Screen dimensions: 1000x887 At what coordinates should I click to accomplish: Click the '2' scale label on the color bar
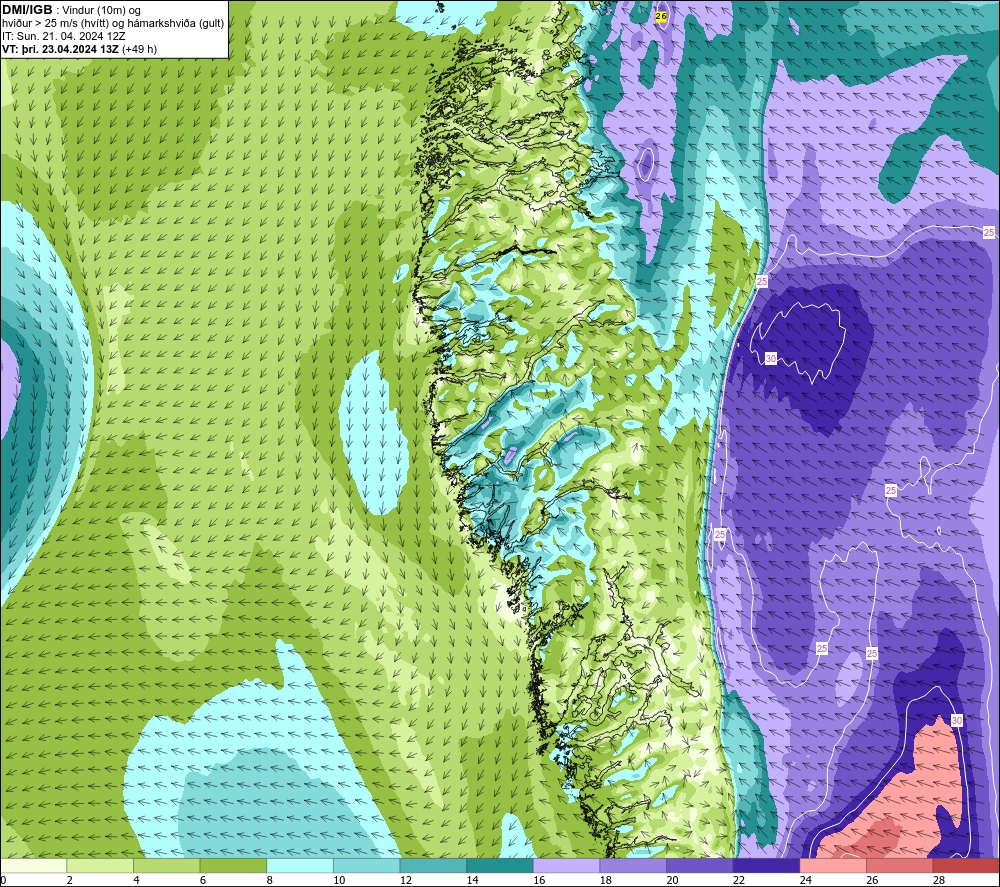[x=70, y=880]
